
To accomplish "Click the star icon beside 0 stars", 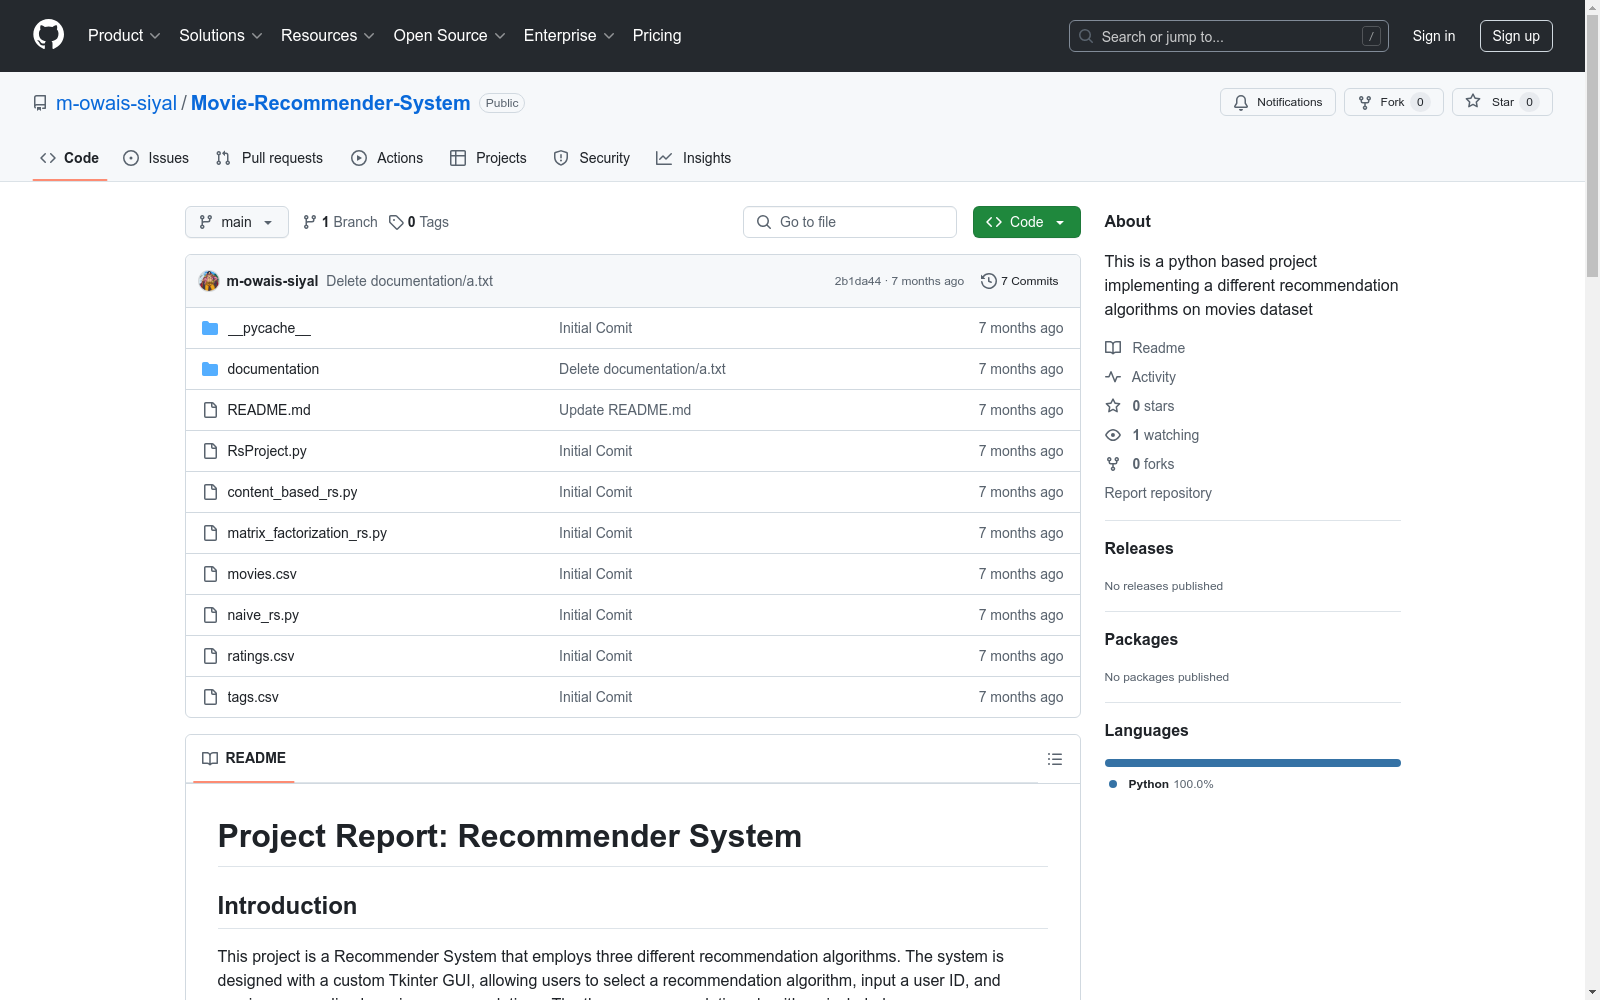I will click(x=1113, y=406).
